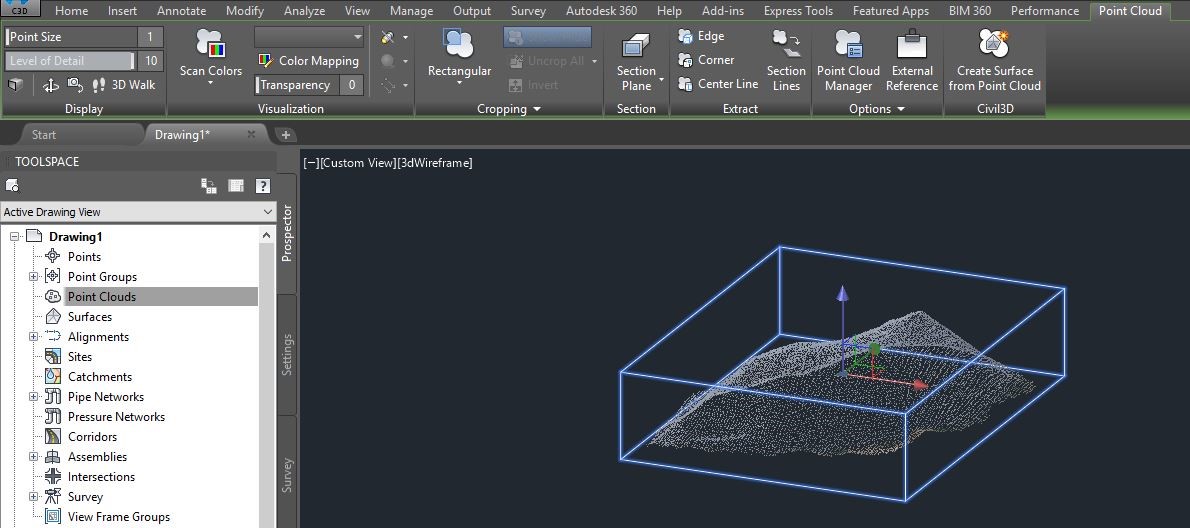Viewport: 1190px width, 528px height.
Task: Extract Edge from point cloud
Action: pos(702,36)
